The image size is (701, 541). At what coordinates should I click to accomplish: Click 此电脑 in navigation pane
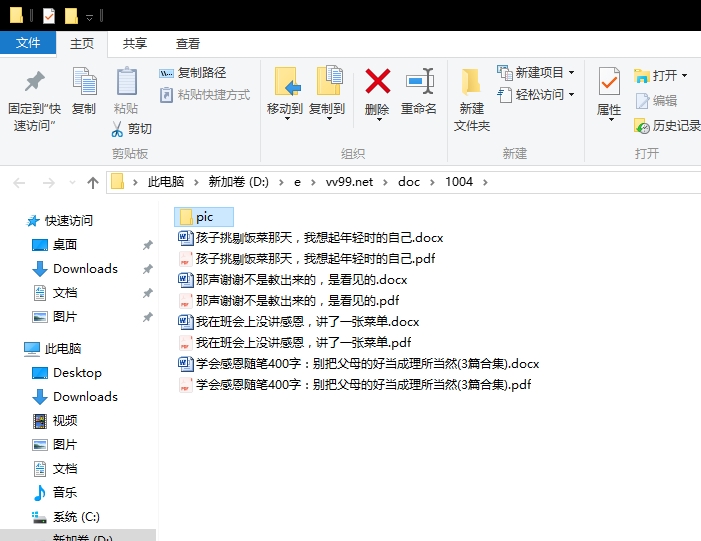53,348
